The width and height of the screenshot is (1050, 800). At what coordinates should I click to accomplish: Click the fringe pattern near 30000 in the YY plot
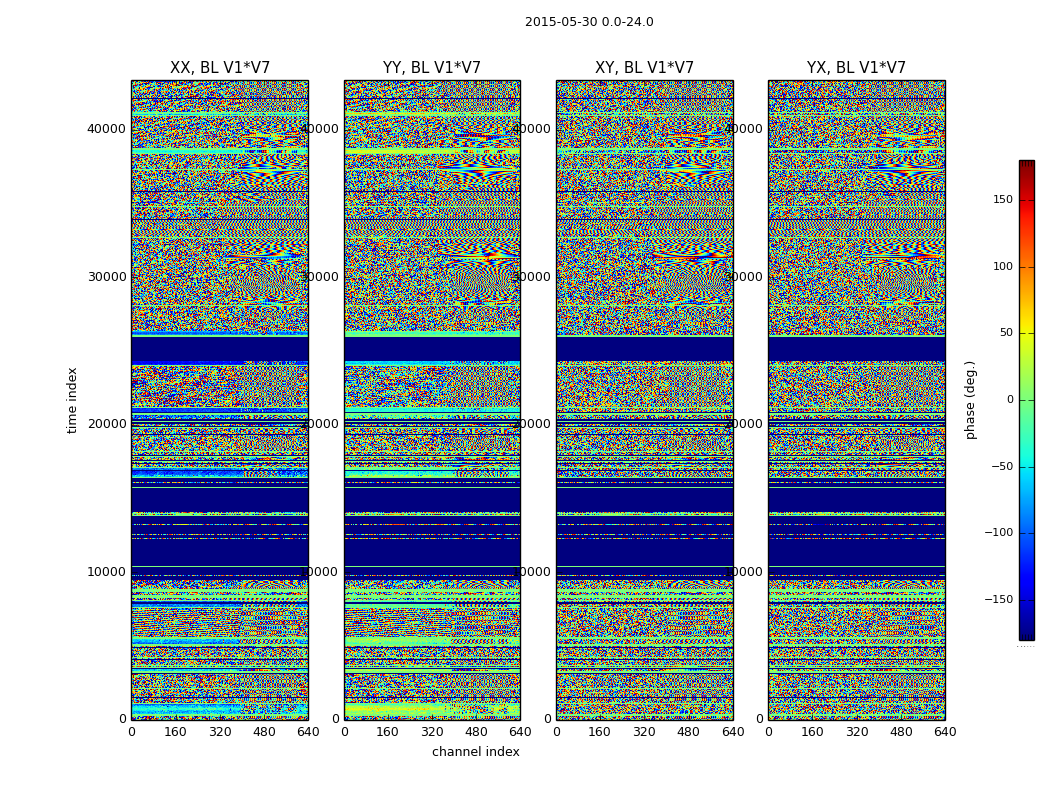tap(483, 283)
